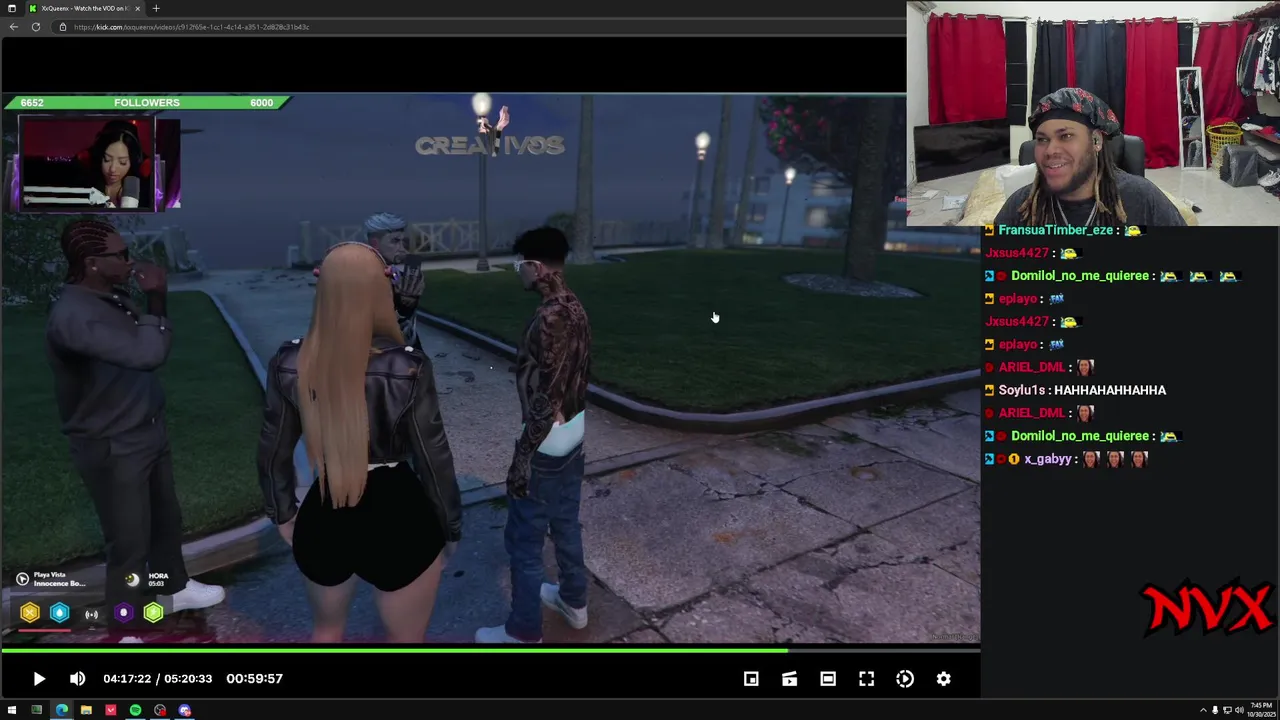Image resolution: width=1280 pixels, height=720 pixels.
Task: Open File Explorer from the taskbar
Action: pyautogui.click(x=86, y=711)
